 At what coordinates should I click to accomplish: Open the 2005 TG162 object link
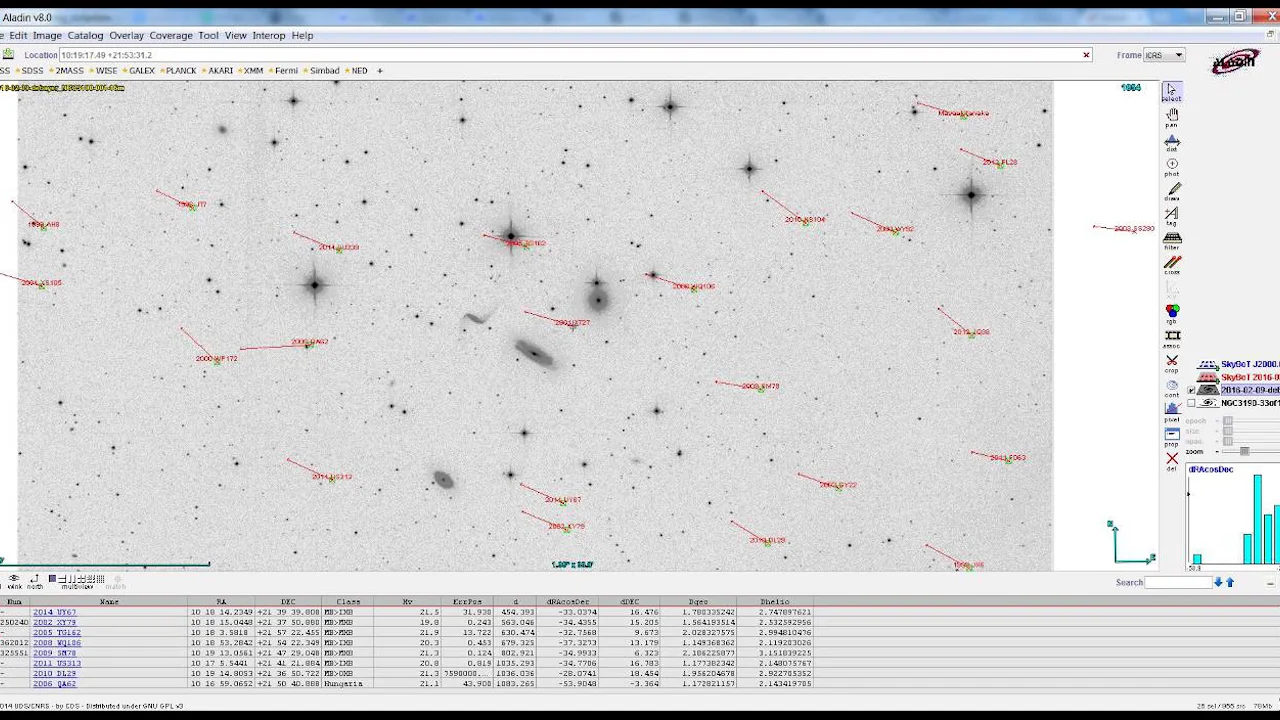click(56, 632)
